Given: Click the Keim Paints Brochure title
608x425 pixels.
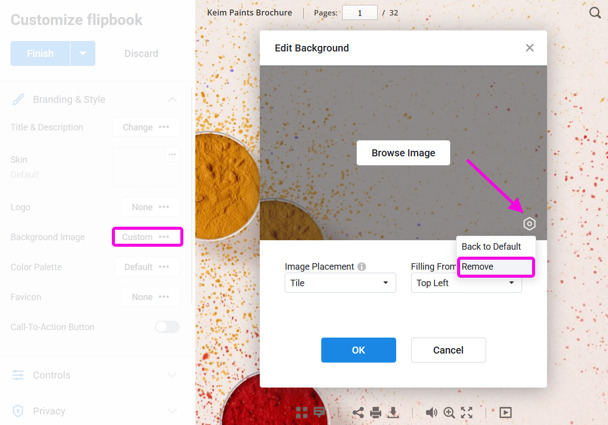Looking at the screenshot, I should 249,12.
